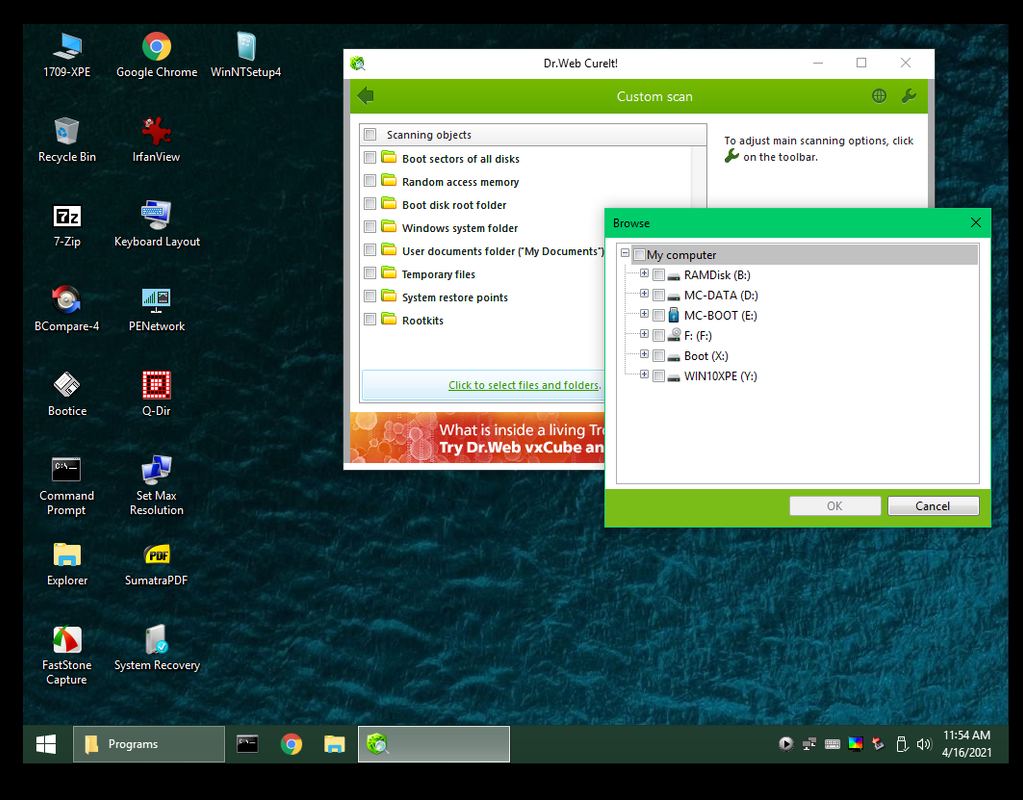Open Chrome from the taskbar
Screen dimensions: 1023x800
[x=292, y=744]
